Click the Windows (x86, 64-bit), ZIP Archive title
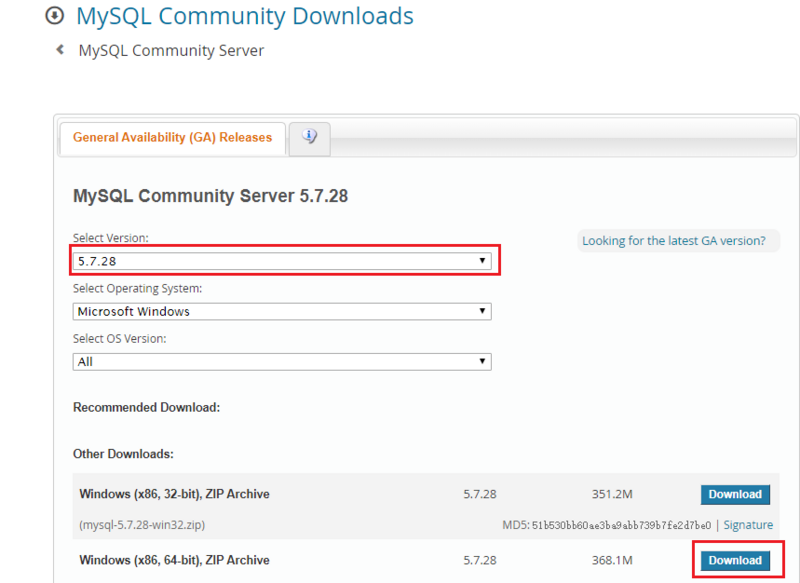This screenshot has width=800, height=583. coord(174,560)
